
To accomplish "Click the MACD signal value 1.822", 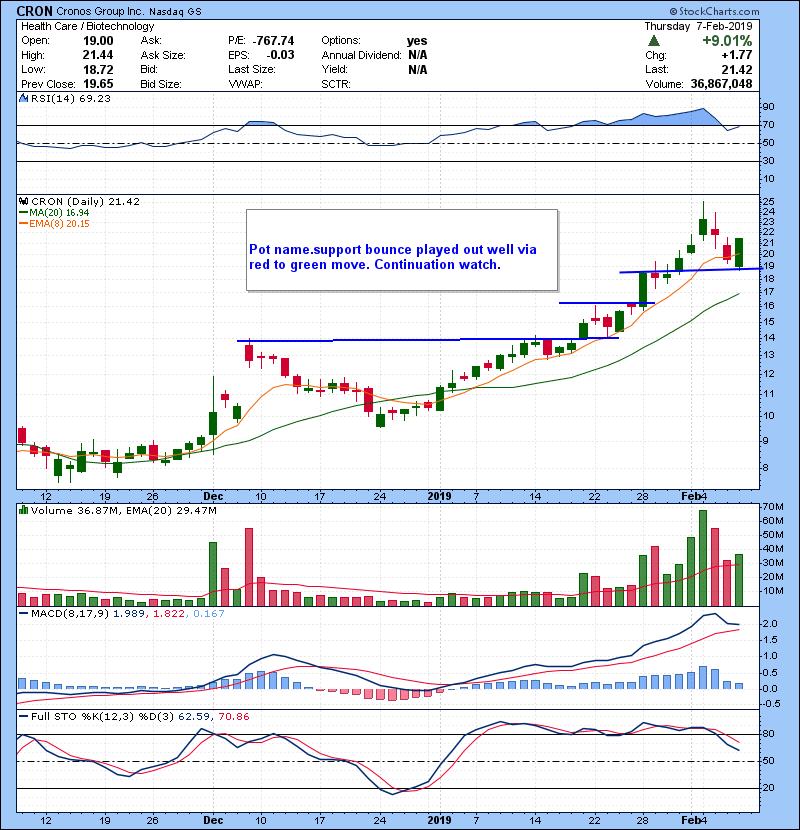I will [x=169, y=614].
